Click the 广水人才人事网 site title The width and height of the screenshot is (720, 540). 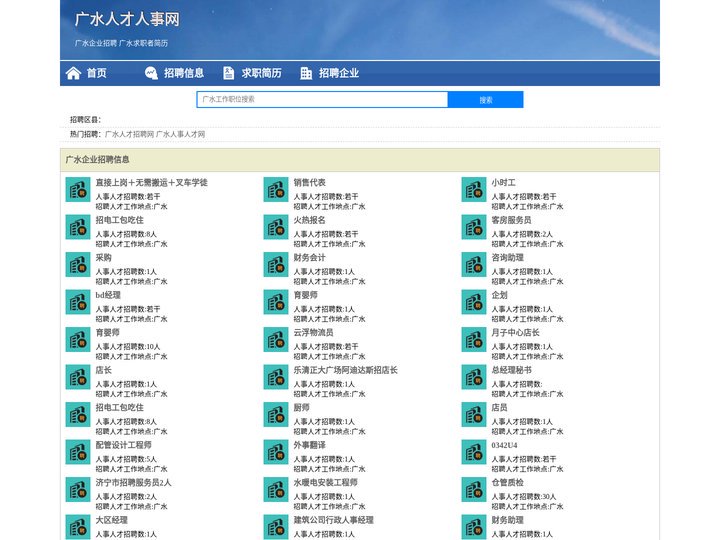(127, 19)
